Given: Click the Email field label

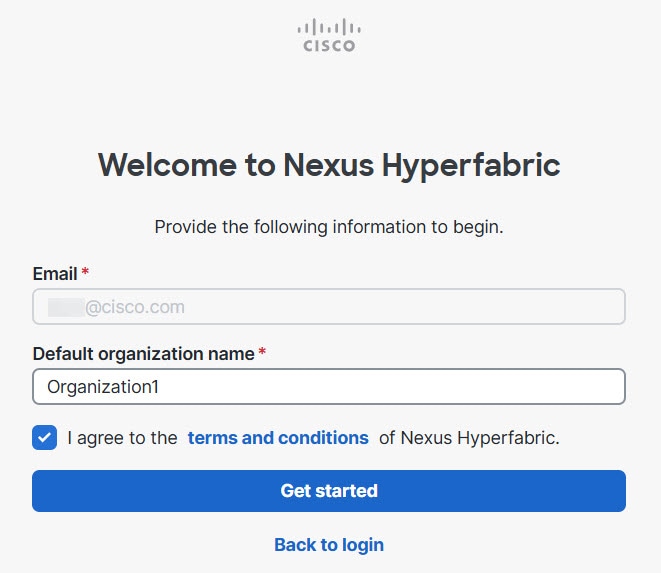Looking at the screenshot, I should click(55, 274).
